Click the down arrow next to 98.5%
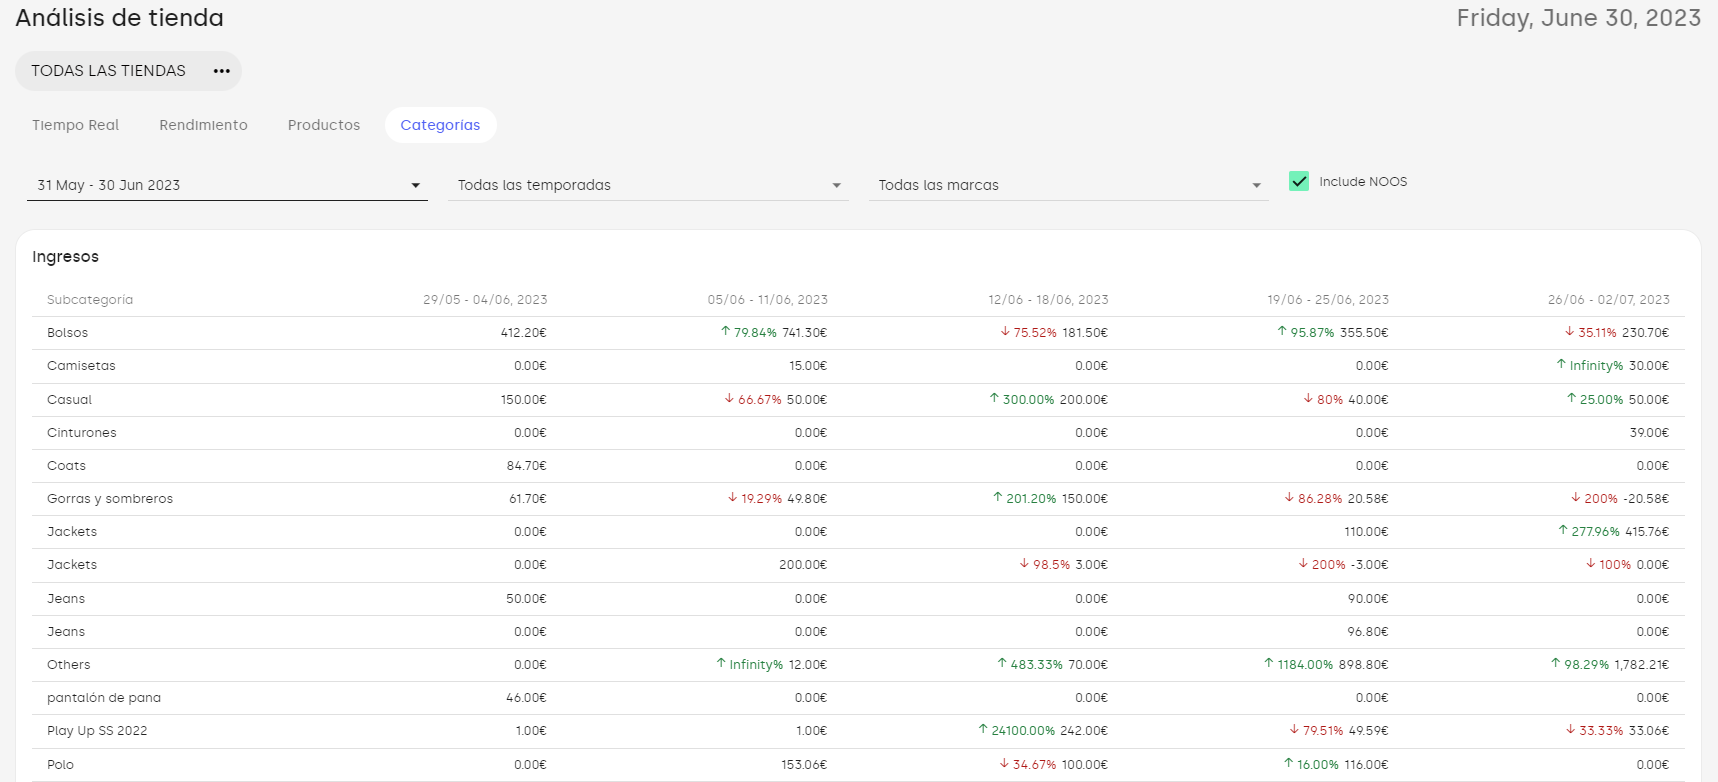 pos(1024,563)
